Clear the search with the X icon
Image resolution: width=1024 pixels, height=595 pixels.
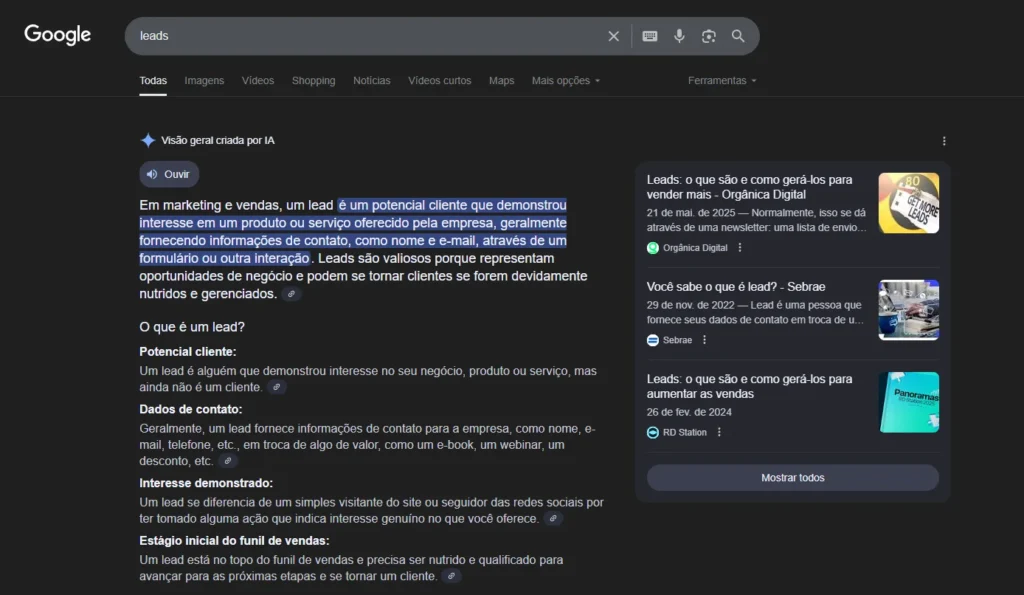613,36
